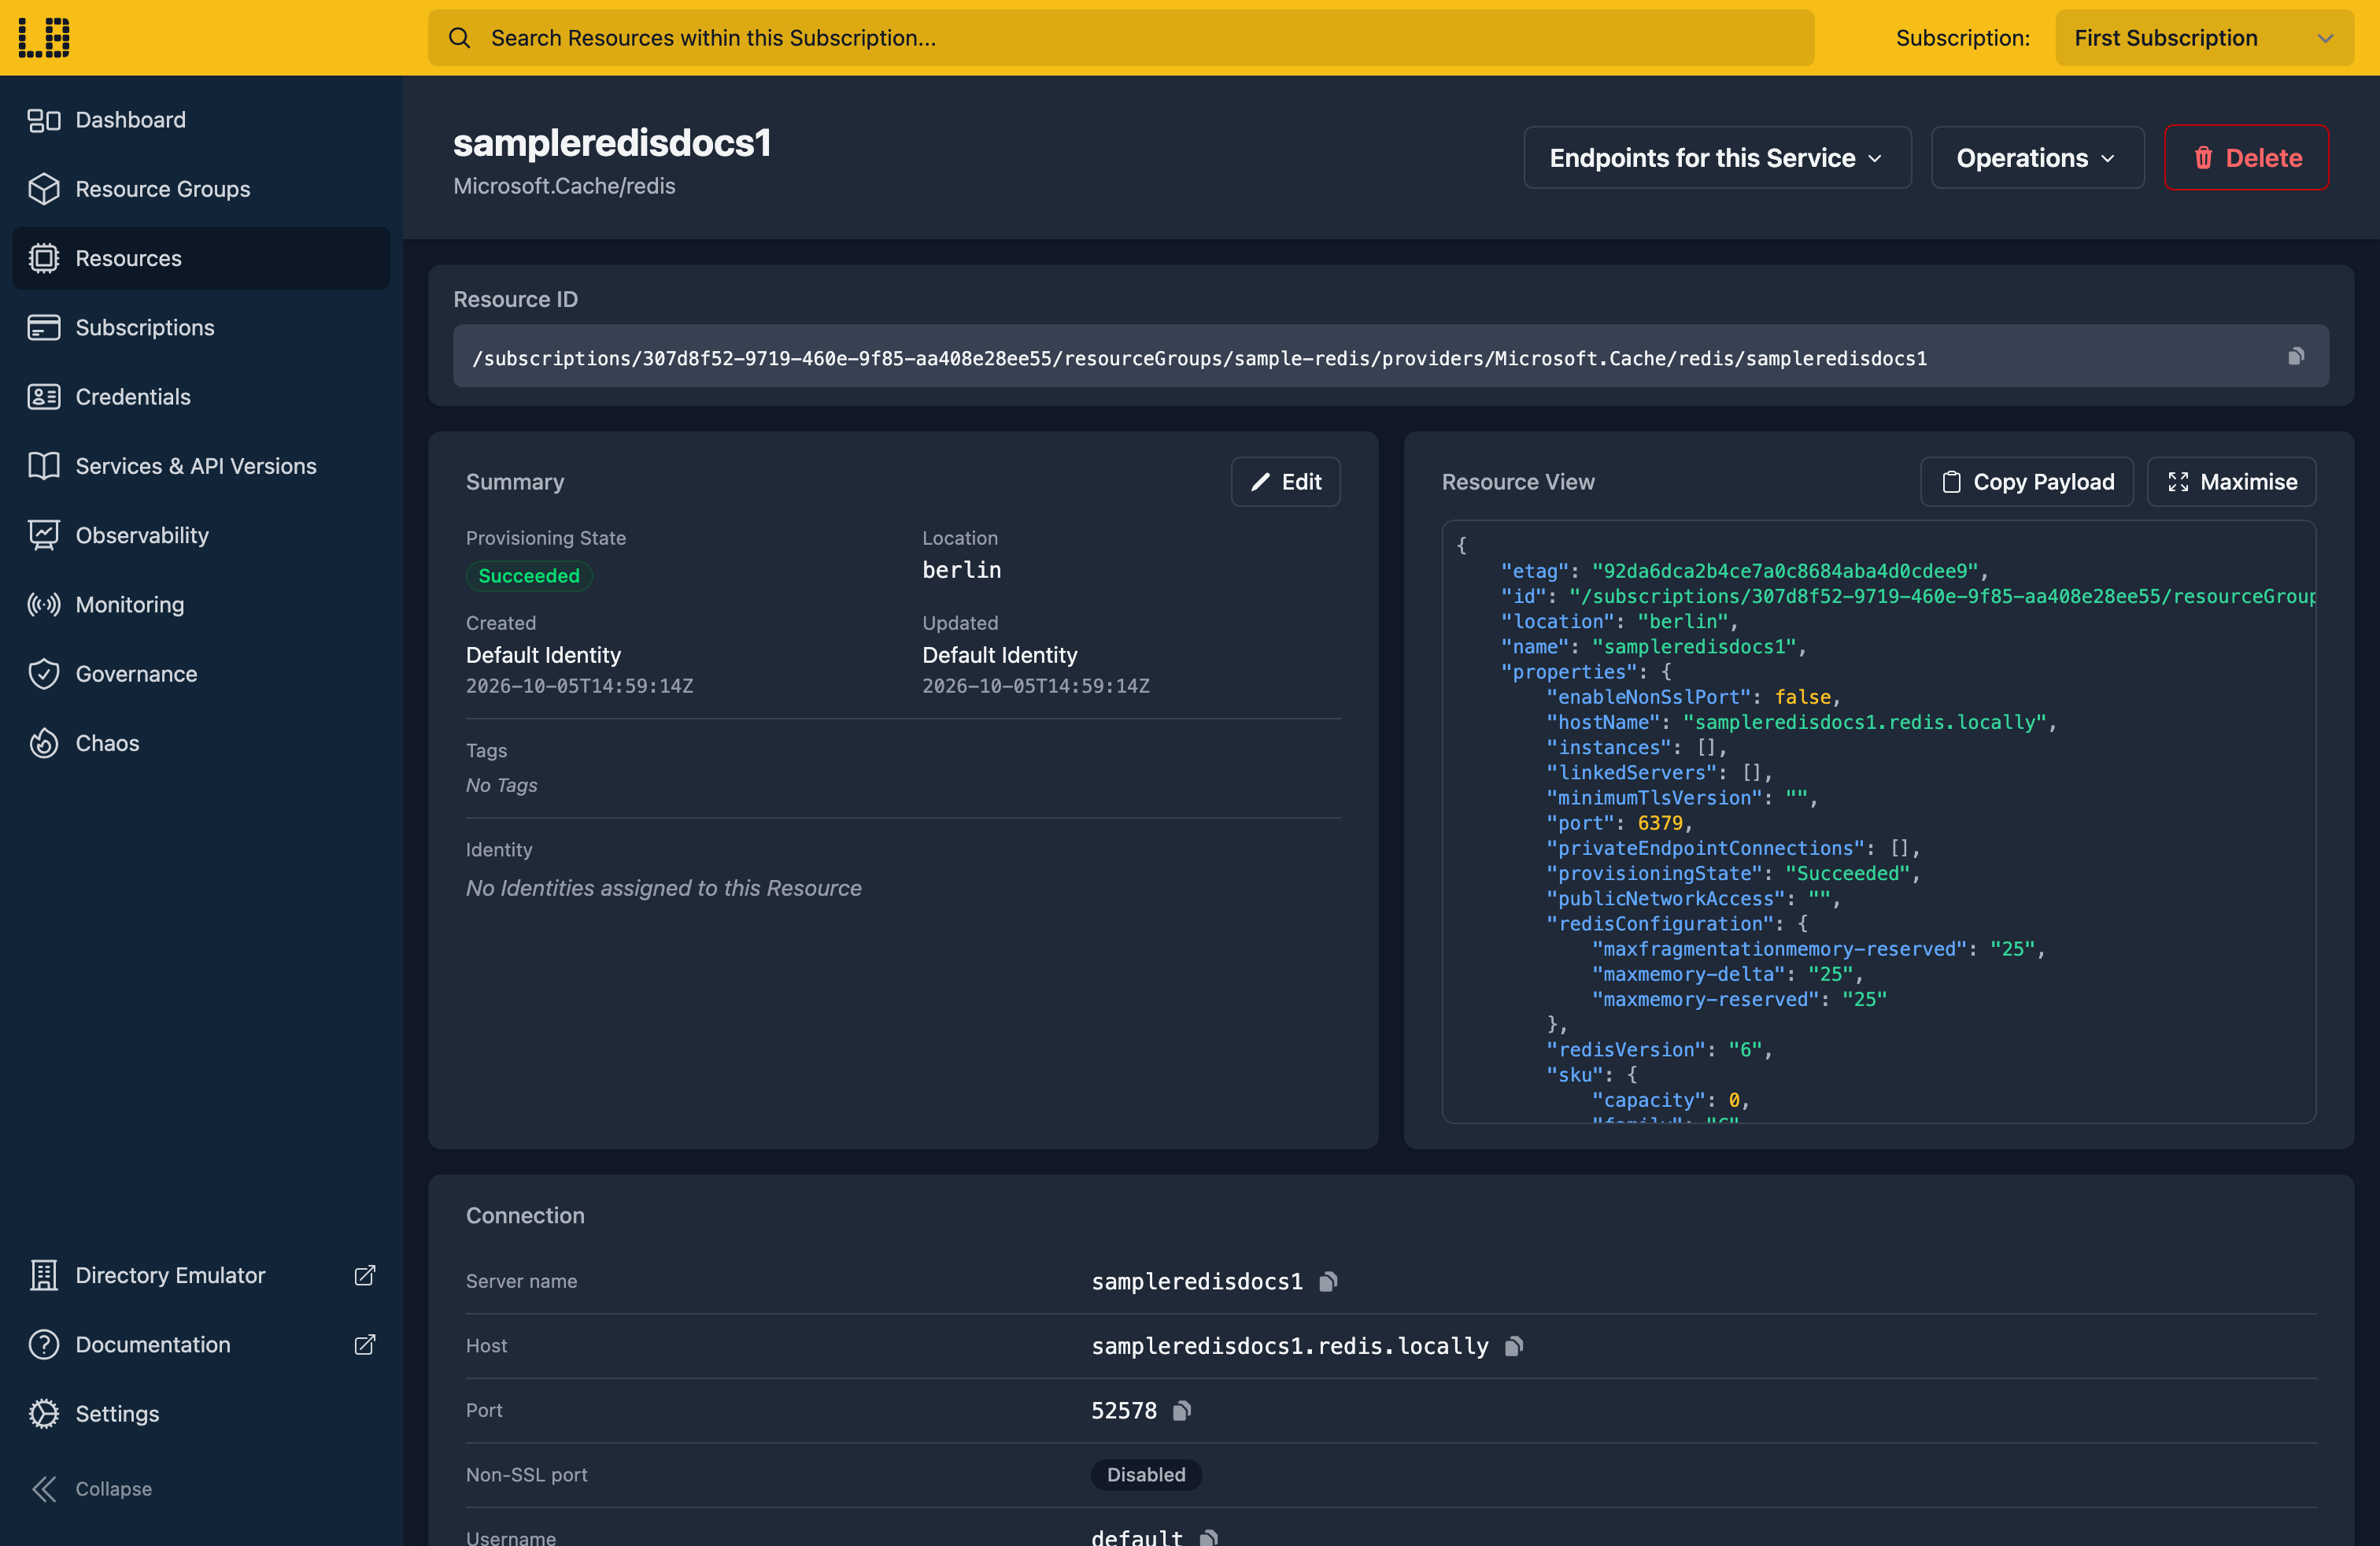
Task: Click the Settings gear icon
Action: (x=44, y=1413)
